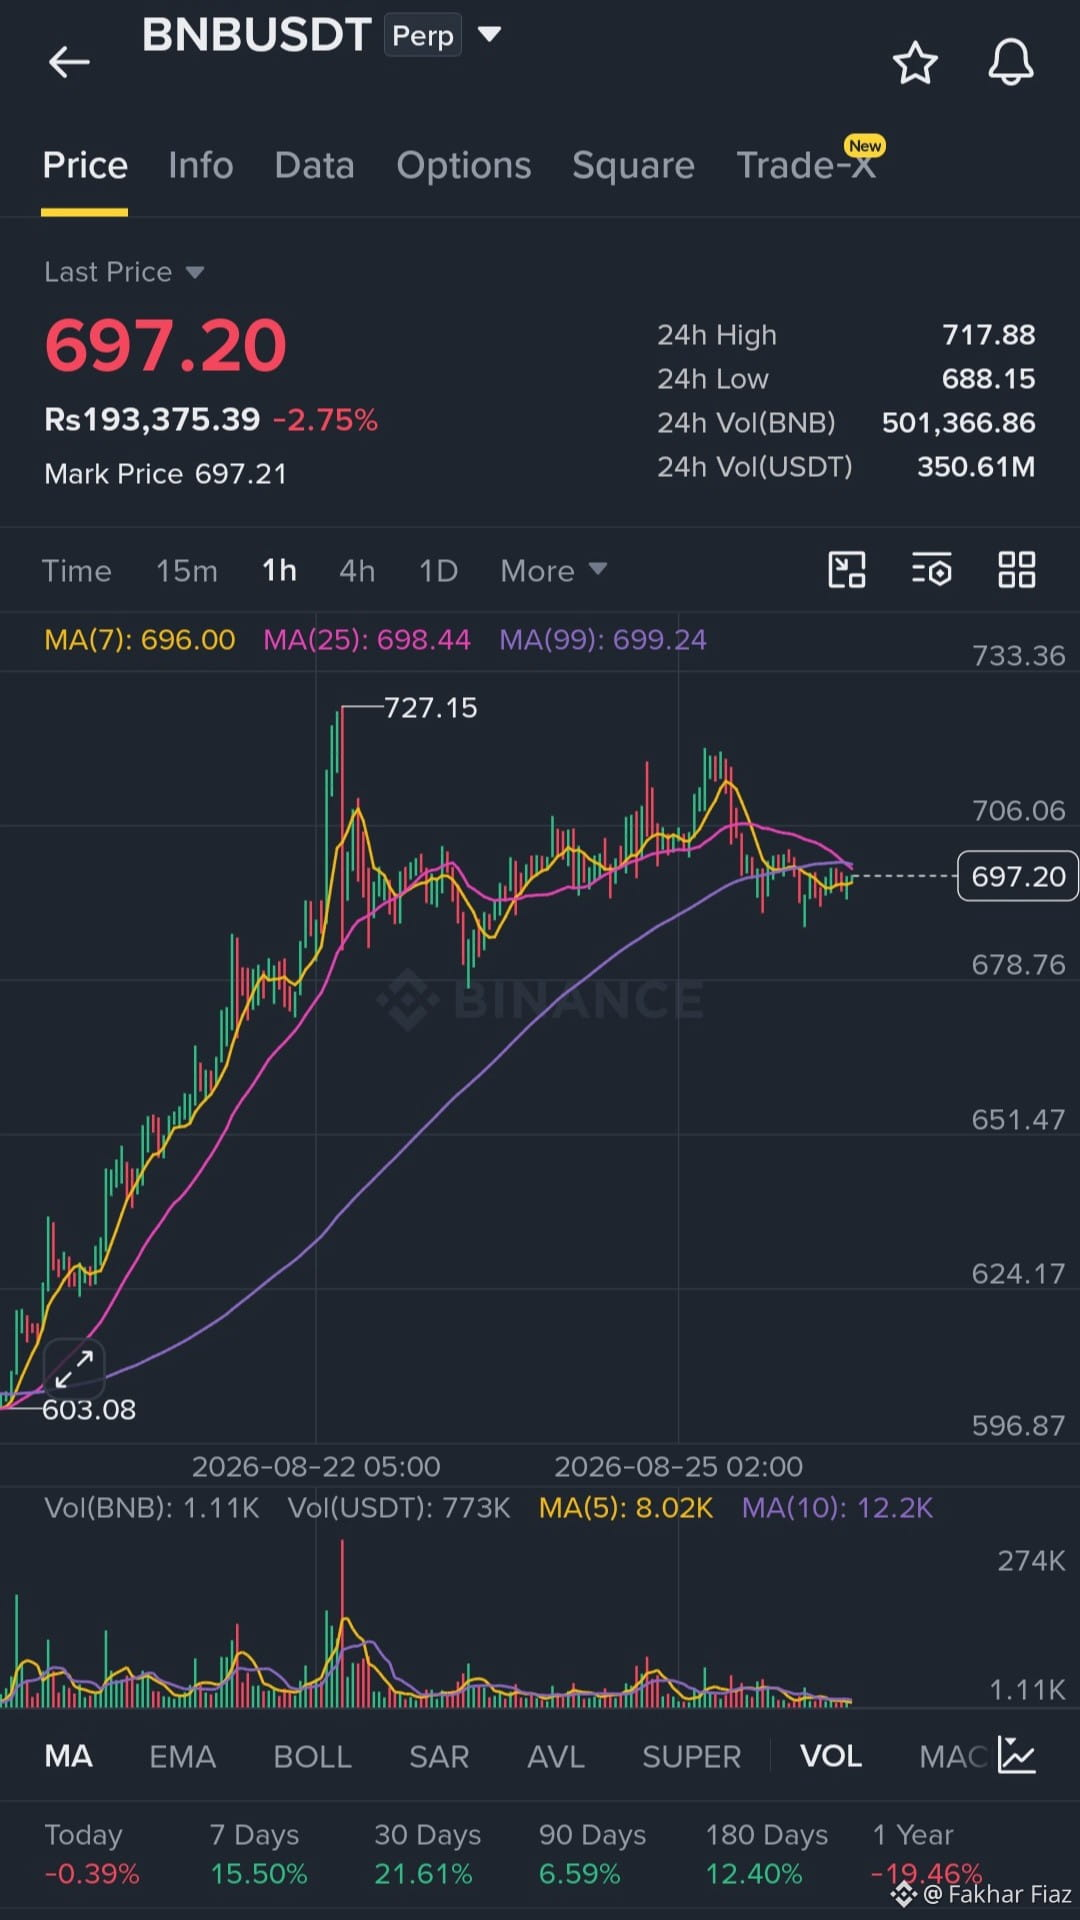Open the chart indicator settings icon
Viewport: 1080px width, 1920px height.
(x=932, y=570)
